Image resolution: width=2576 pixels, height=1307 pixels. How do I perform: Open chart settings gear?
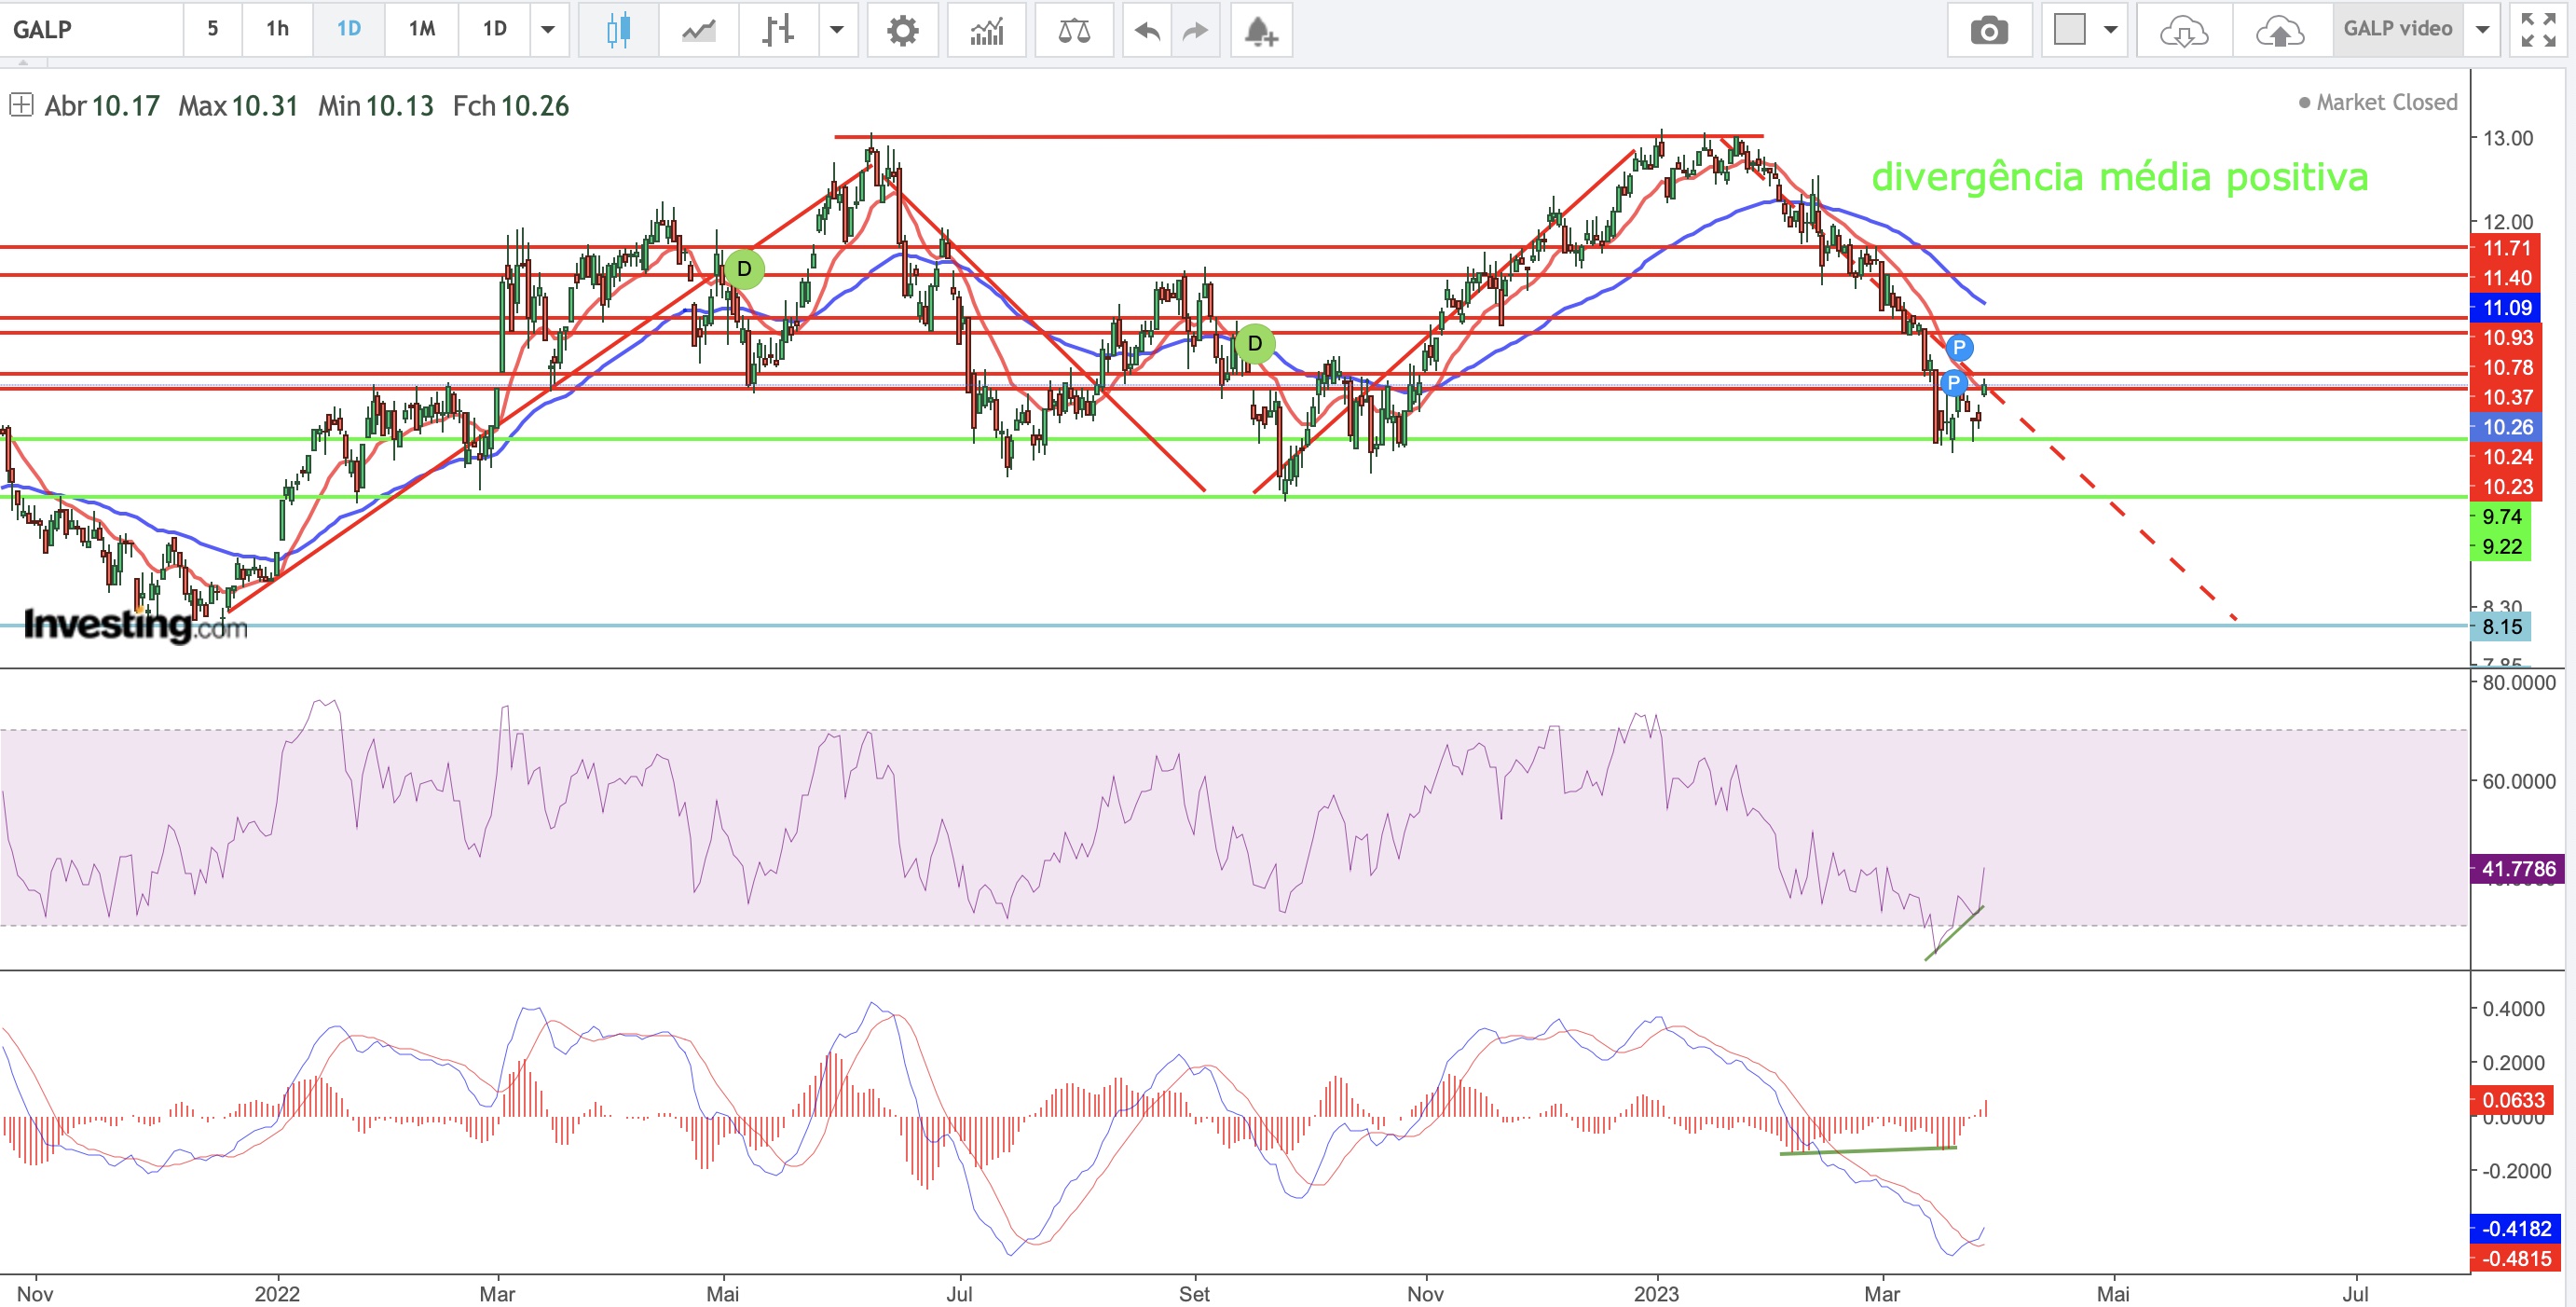coord(902,30)
